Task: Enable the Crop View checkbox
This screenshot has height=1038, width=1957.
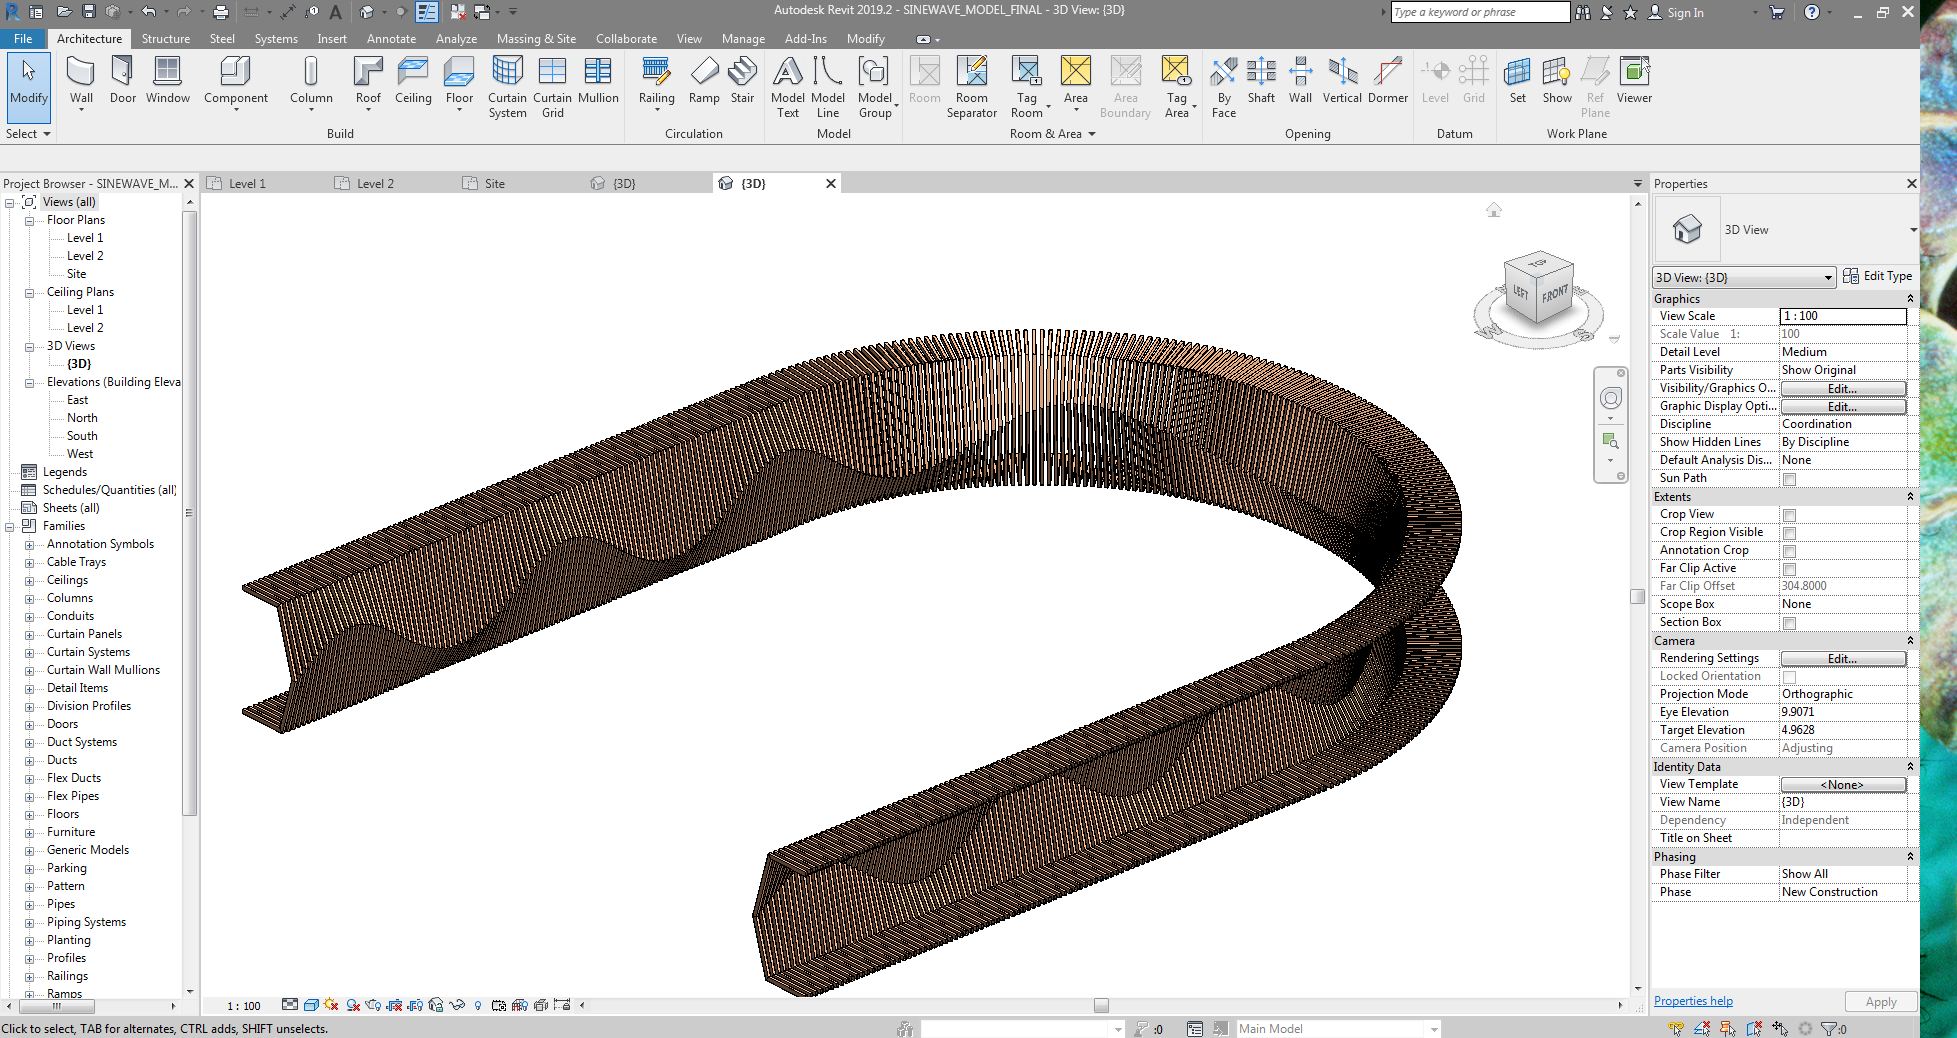Action: pos(1789,515)
